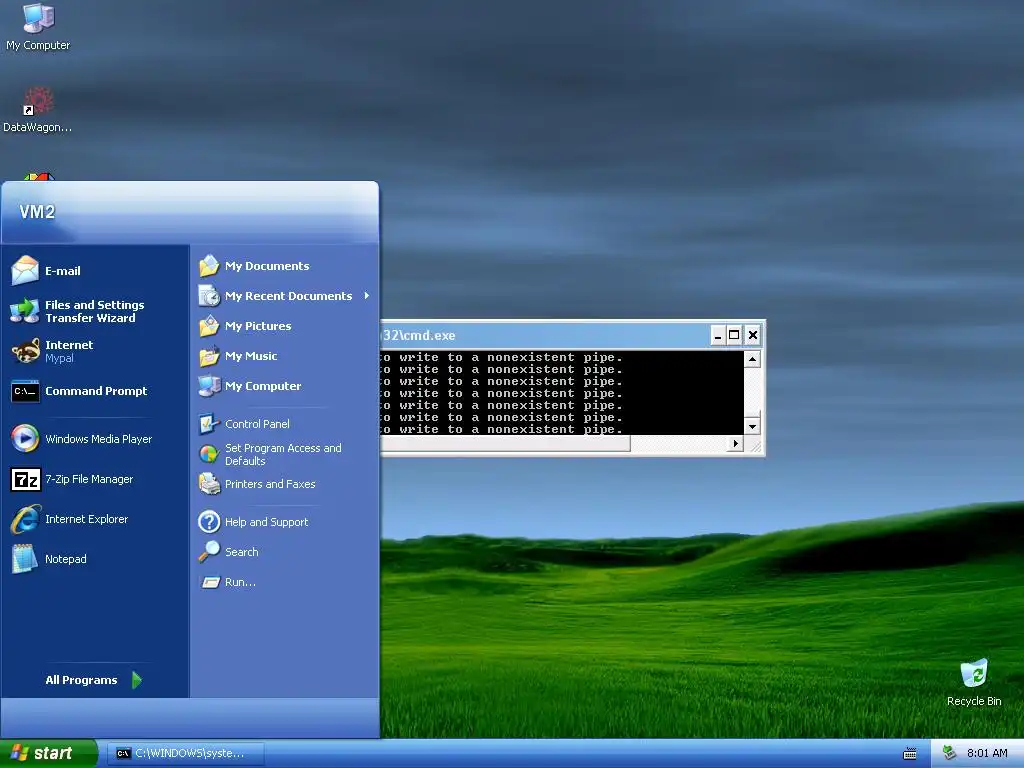Image resolution: width=1024 pixels, height=768 pixels.
Task: Open Windows Media Player icon
Action: (25, 439)
